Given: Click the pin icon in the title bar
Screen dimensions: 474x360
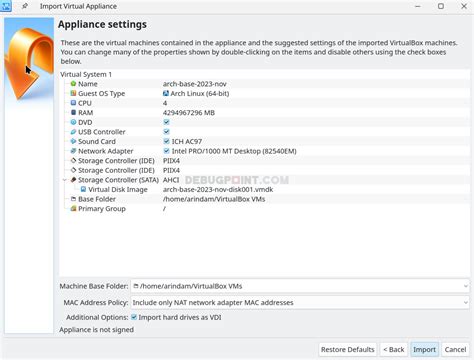Looking at the screenshot, I should (x=25, y=6).
